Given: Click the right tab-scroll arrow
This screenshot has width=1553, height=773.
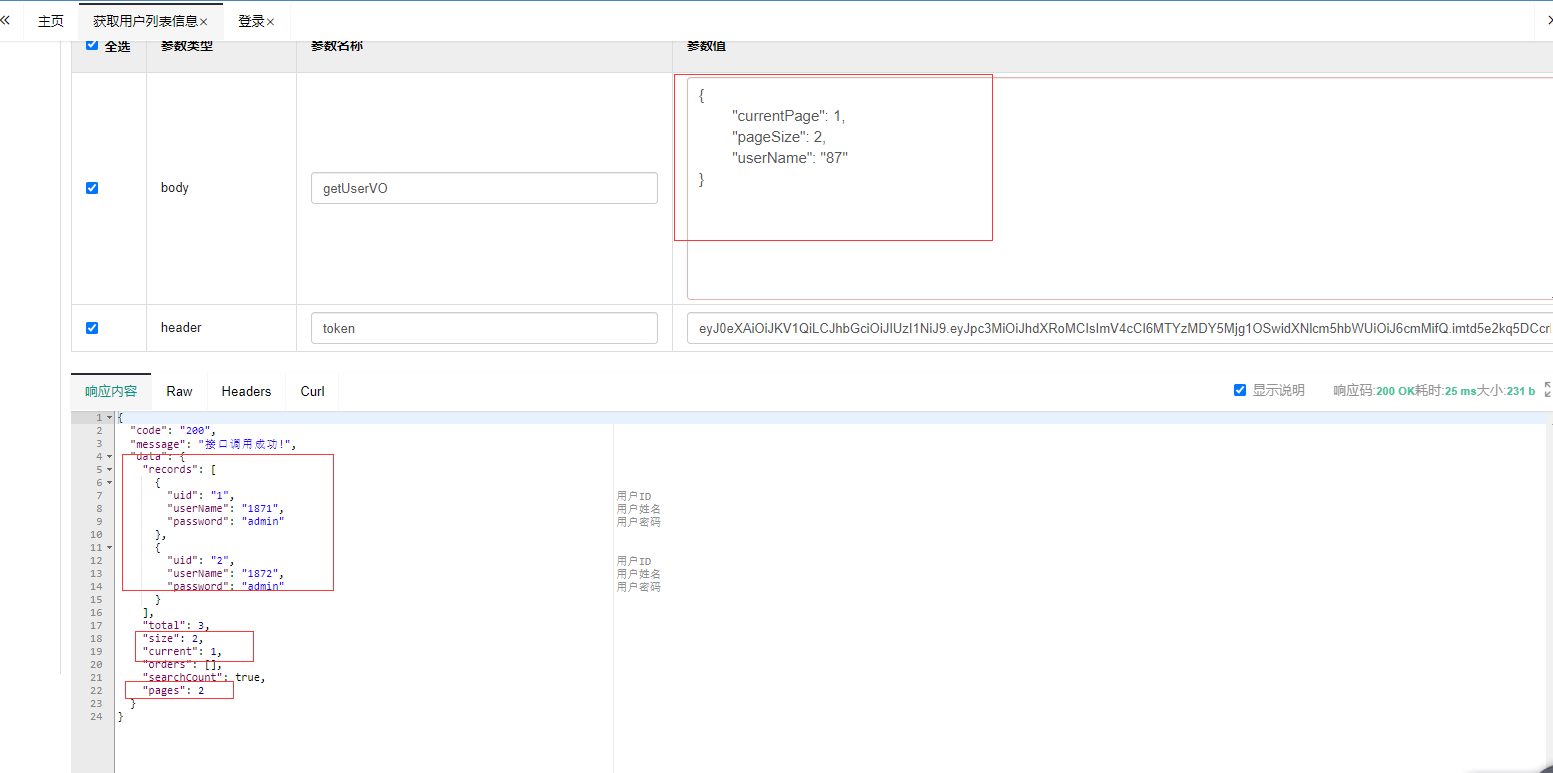Looking at the screenshot, I should click(x=1549, y=20).
